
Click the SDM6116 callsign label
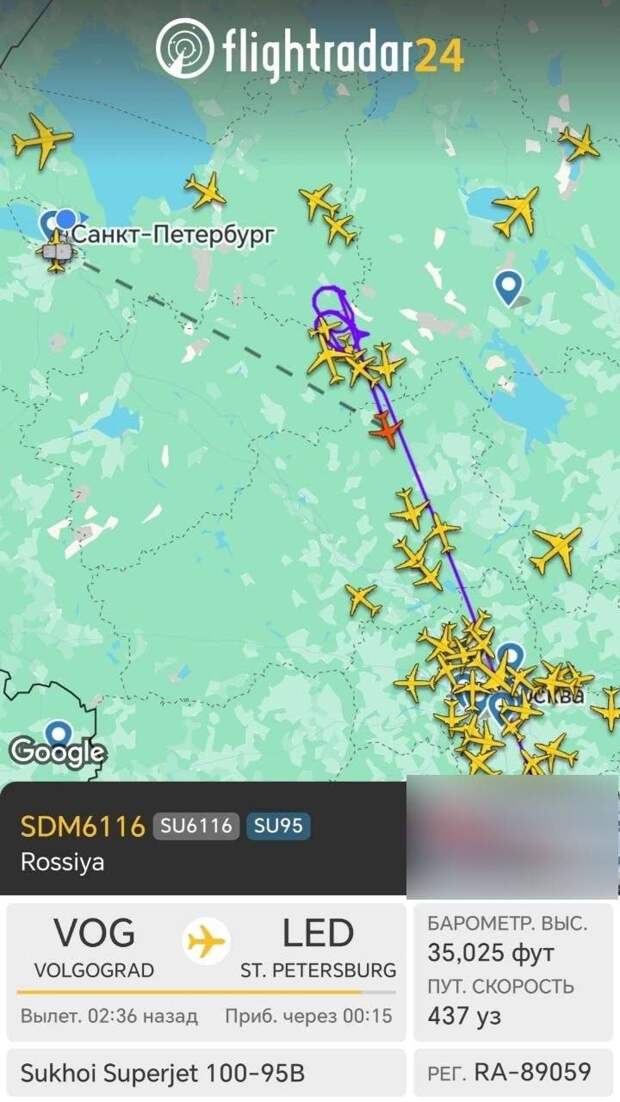[83, 826]
